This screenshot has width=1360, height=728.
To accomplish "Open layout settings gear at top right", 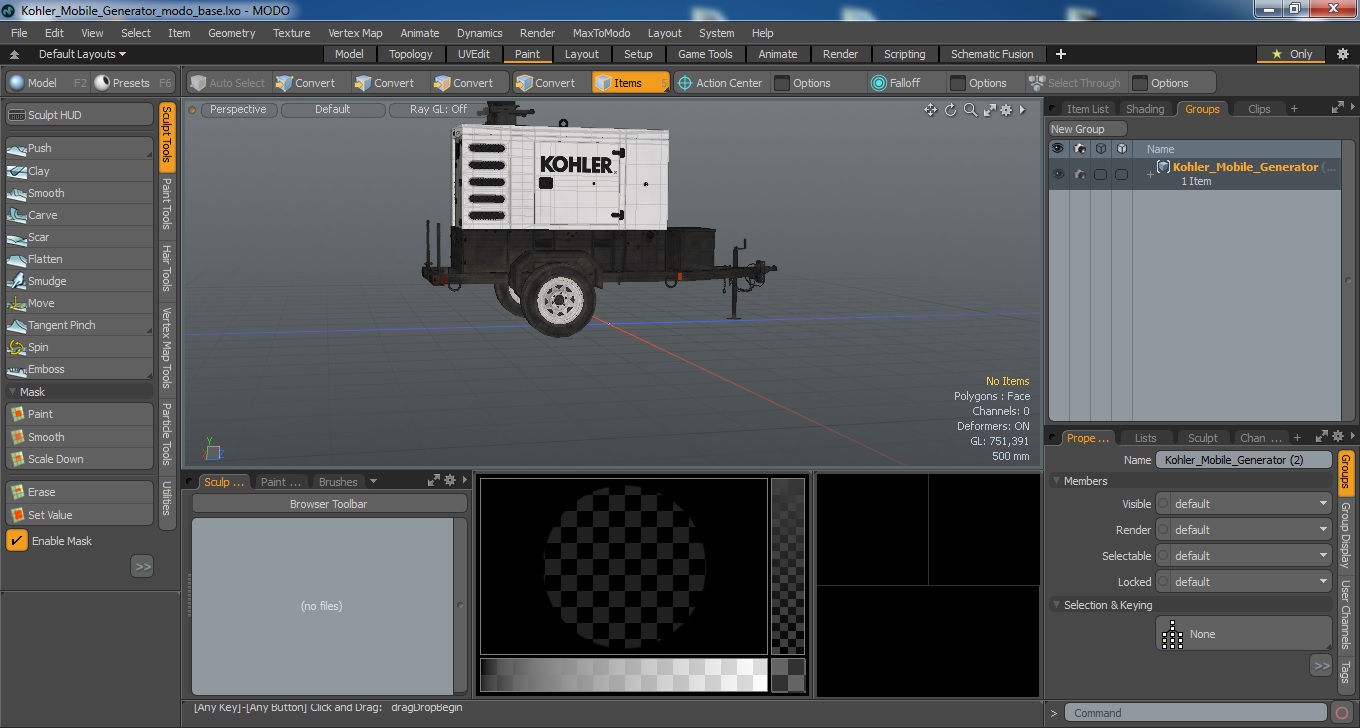I will [1342, 54].
